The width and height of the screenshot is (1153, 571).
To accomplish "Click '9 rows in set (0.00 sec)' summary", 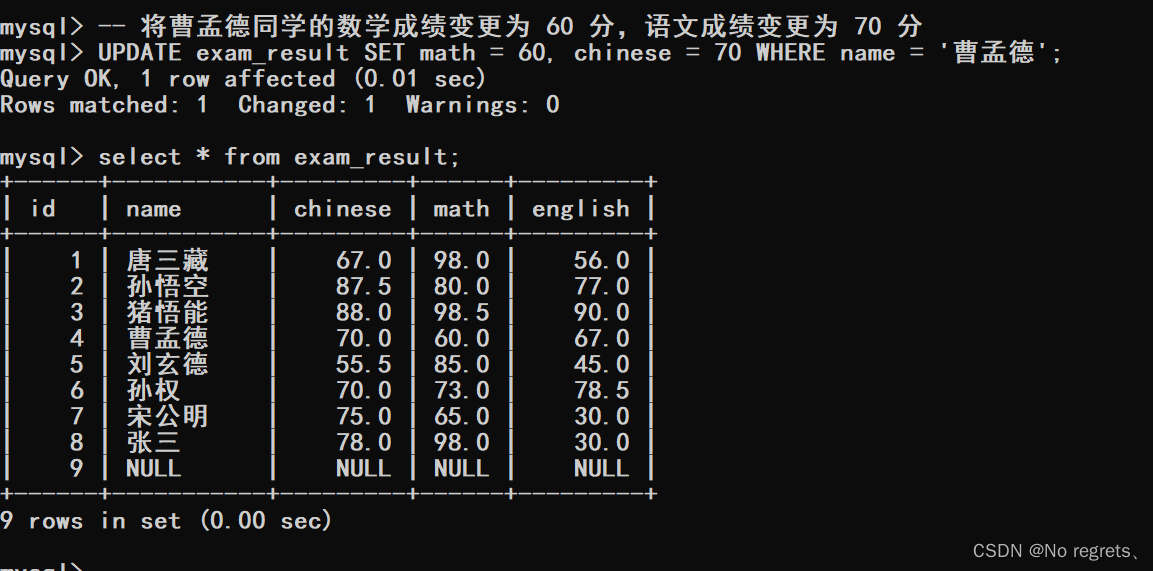I will tap(166, 520).
